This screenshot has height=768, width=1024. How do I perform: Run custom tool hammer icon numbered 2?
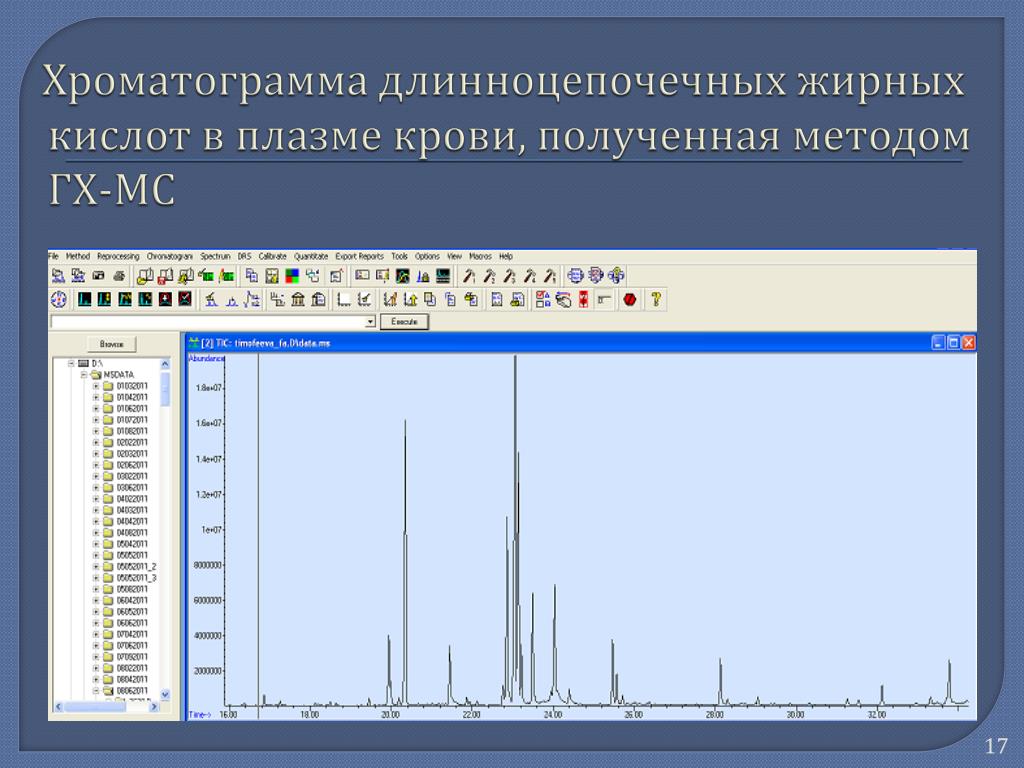click(488, 276)
